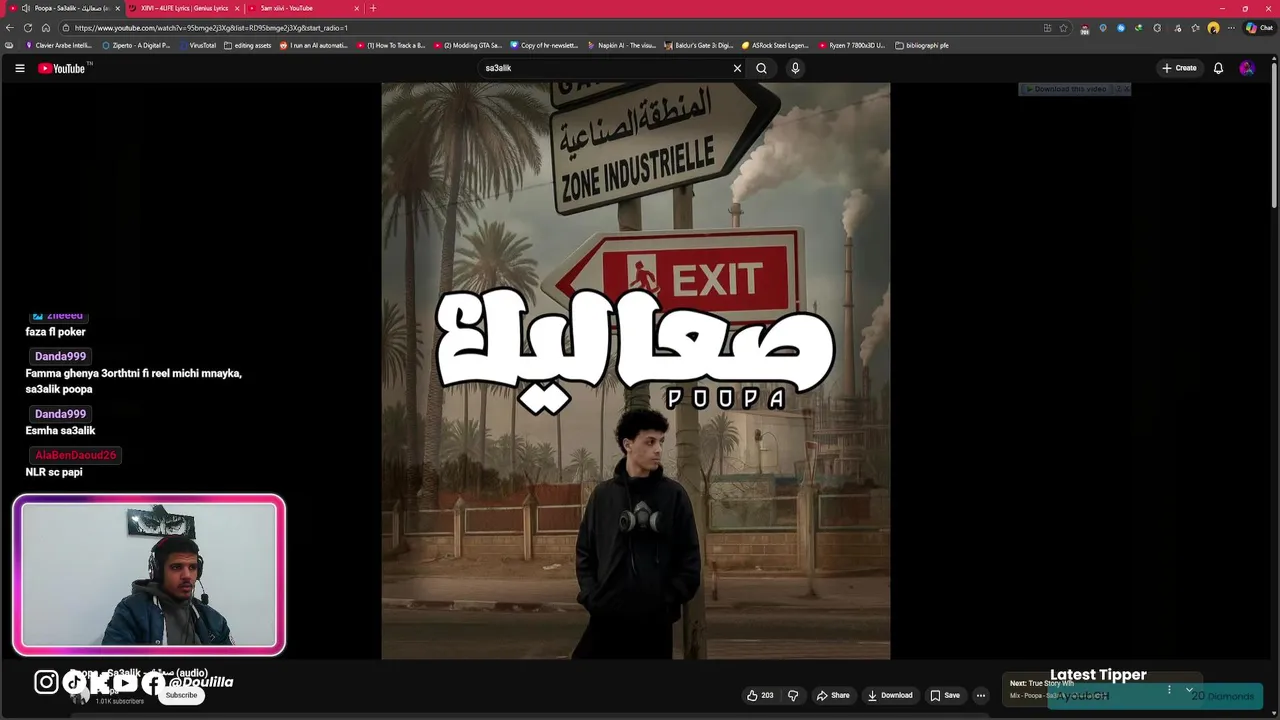Click the search magnifier button
This screenshot has width=1280, height=720.
762,68
